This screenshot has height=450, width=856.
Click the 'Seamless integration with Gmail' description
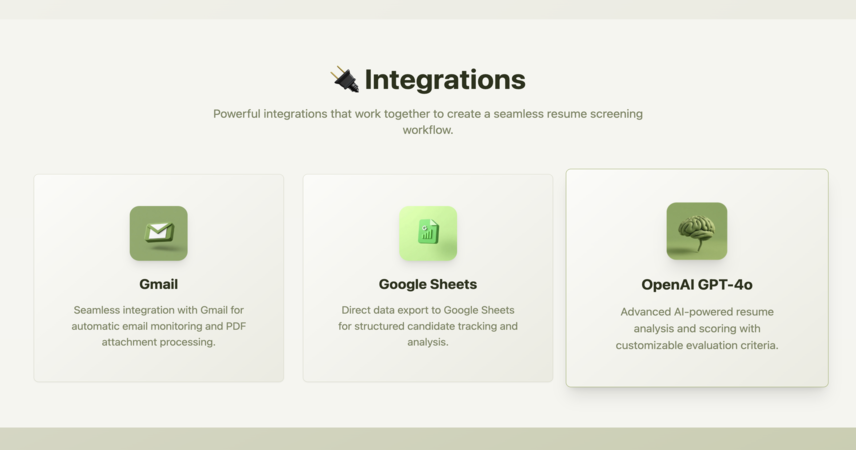coord(158,326)
